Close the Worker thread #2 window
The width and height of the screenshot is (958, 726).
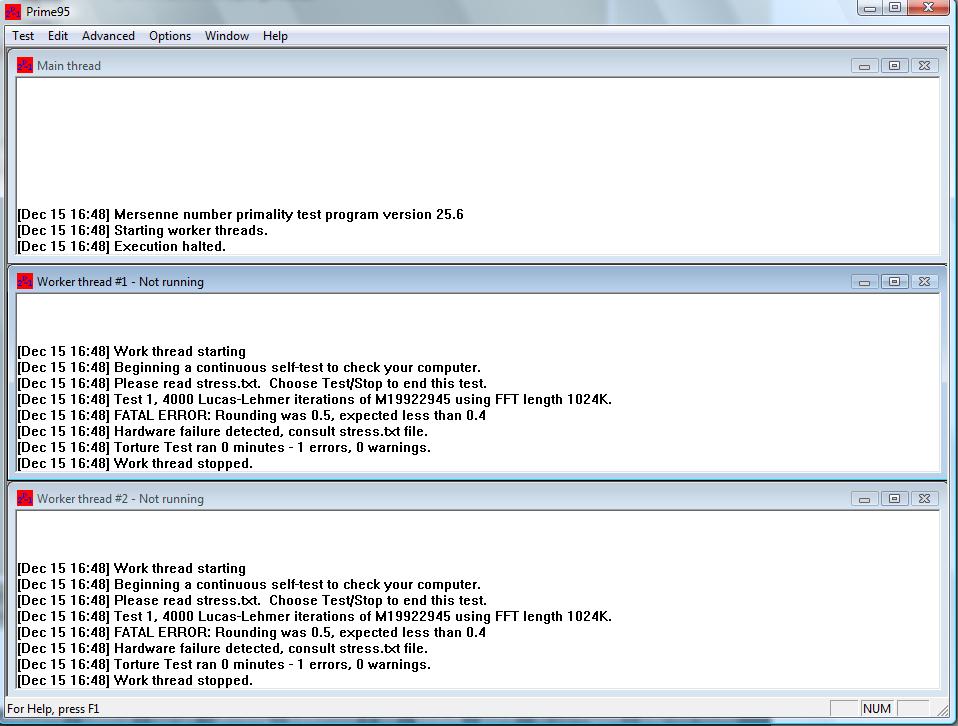(x=924, y=499)
